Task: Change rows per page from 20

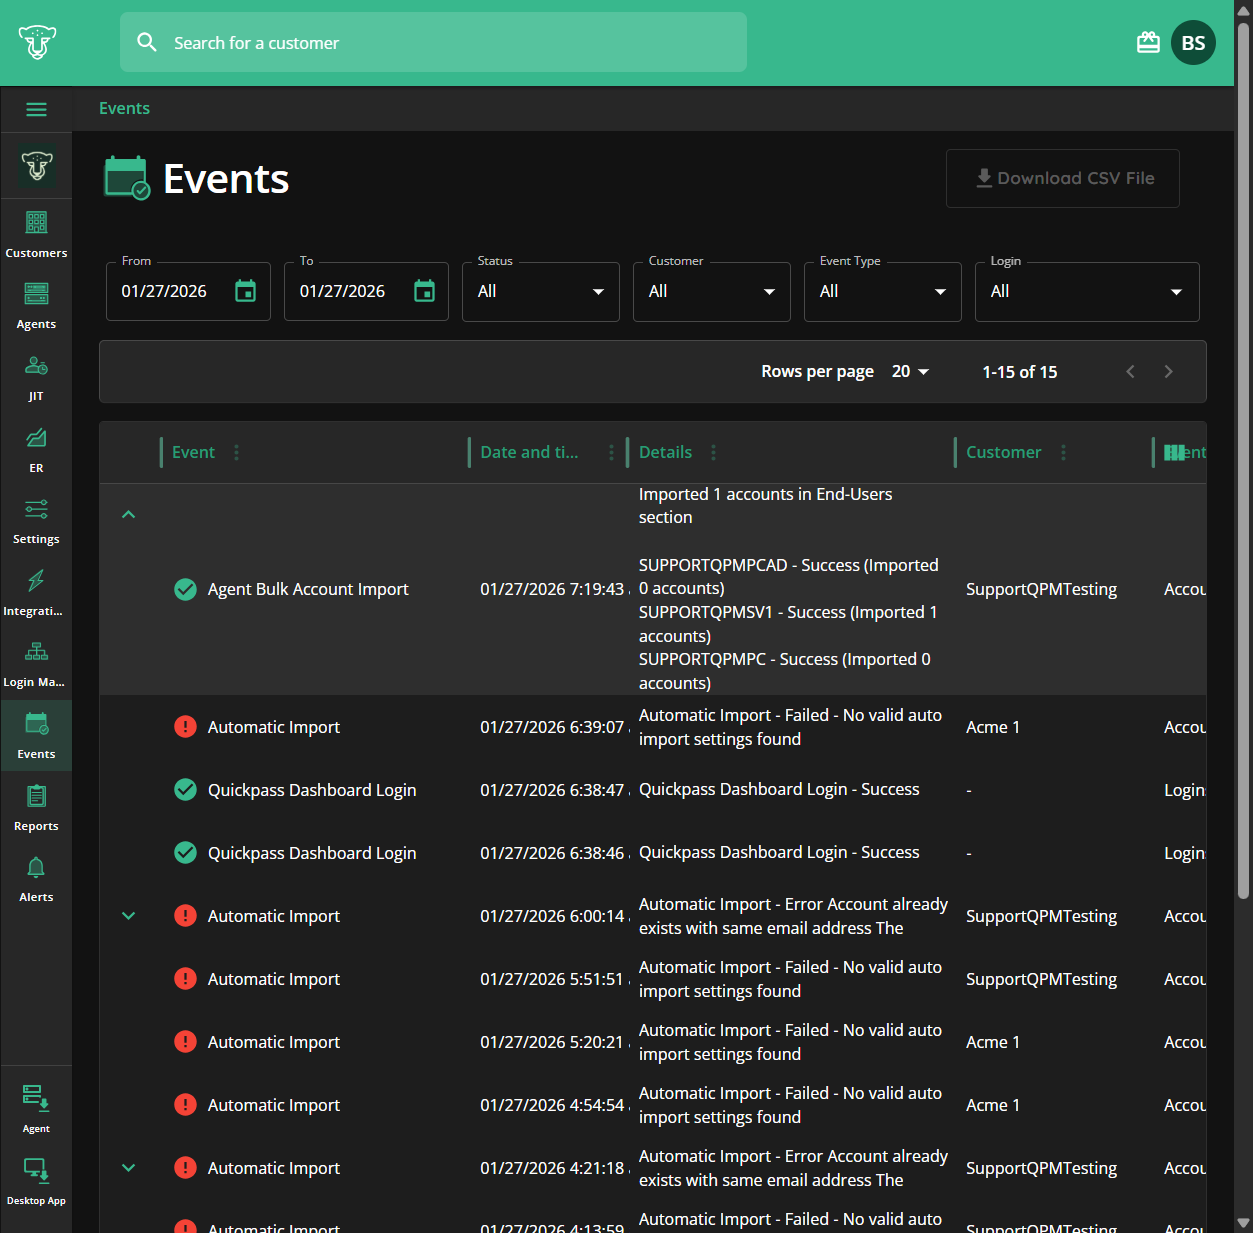Action: pyautogui.click(x=910, y=371)
